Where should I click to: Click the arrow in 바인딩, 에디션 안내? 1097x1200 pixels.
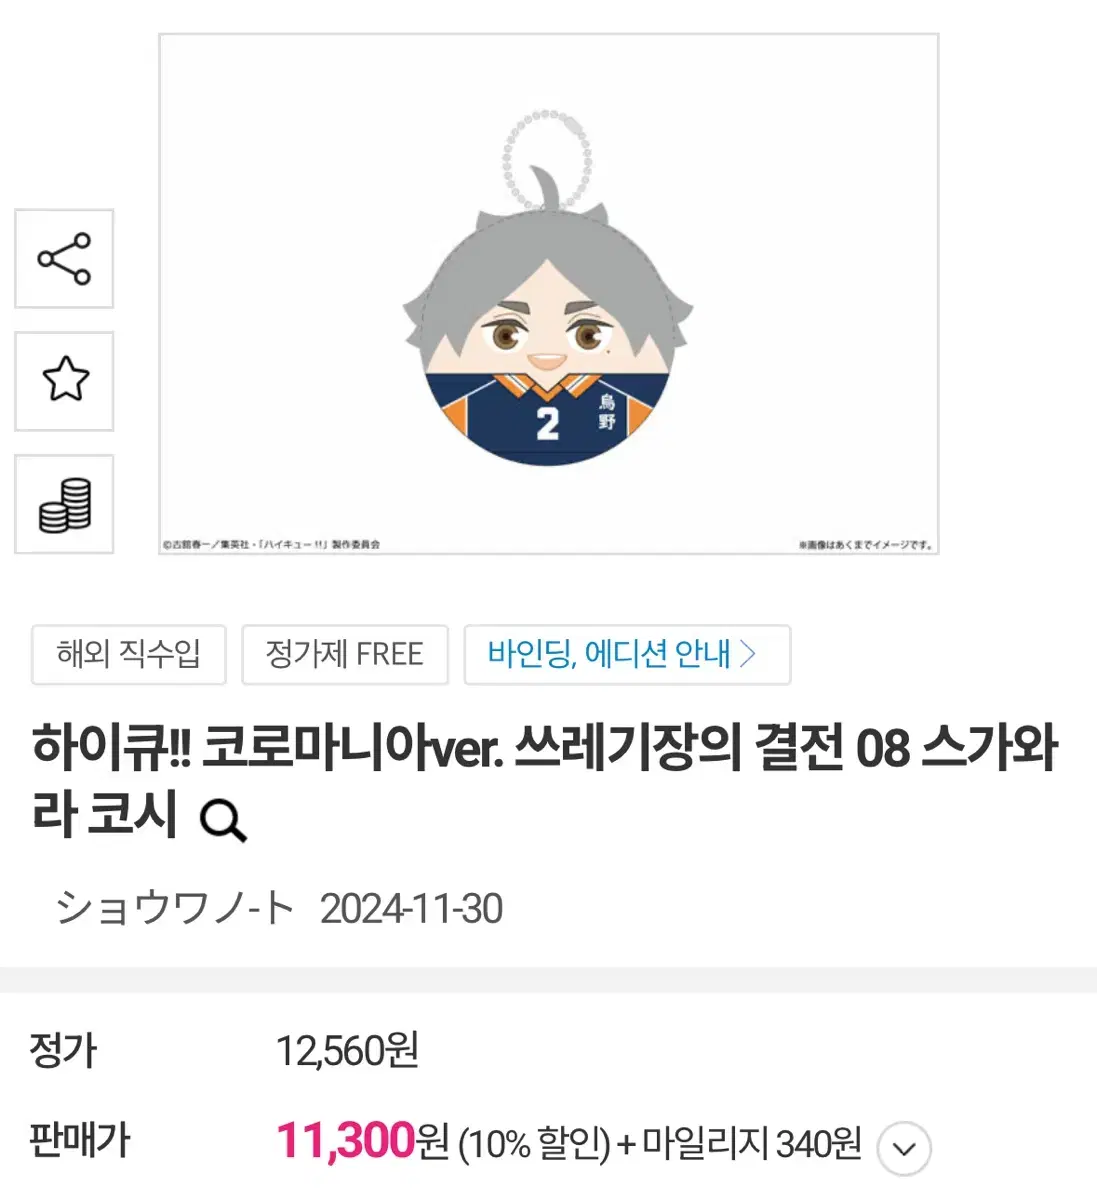pyautogui.click(x=748, y=654)
